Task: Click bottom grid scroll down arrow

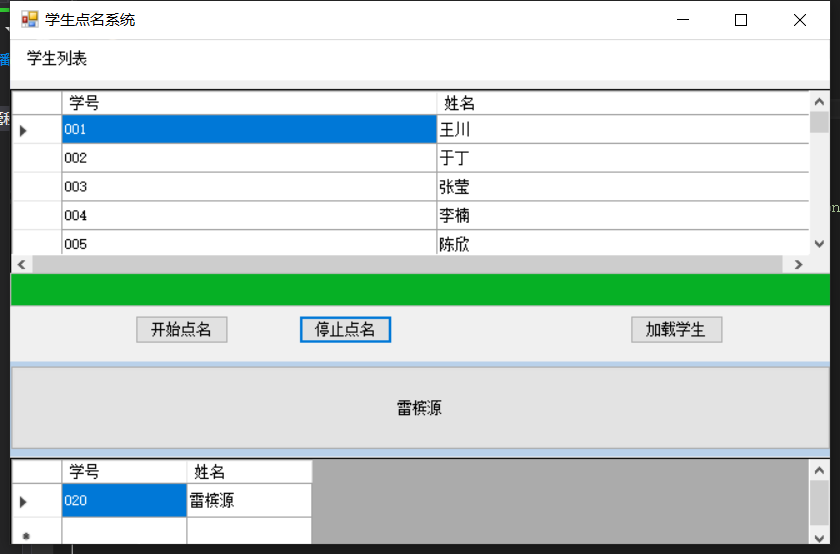Action: click(819, 537)
